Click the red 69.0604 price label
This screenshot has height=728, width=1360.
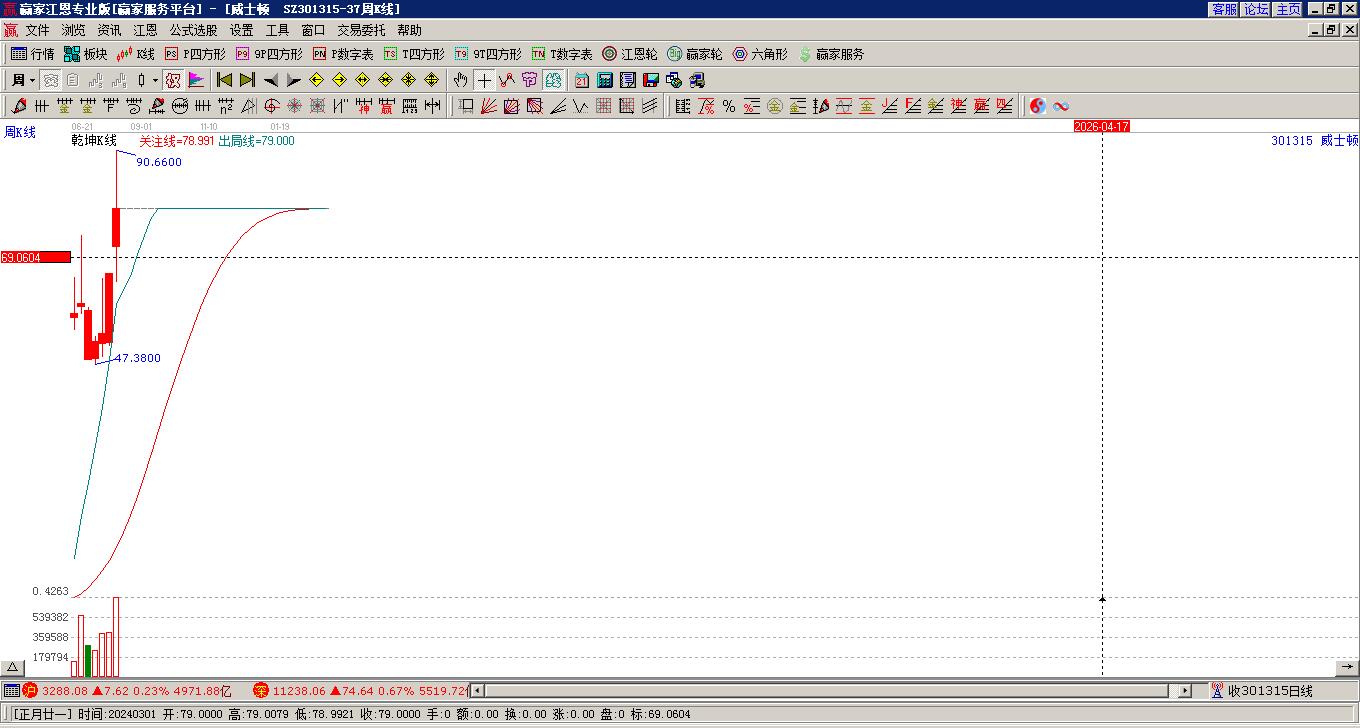click(35, 257)
